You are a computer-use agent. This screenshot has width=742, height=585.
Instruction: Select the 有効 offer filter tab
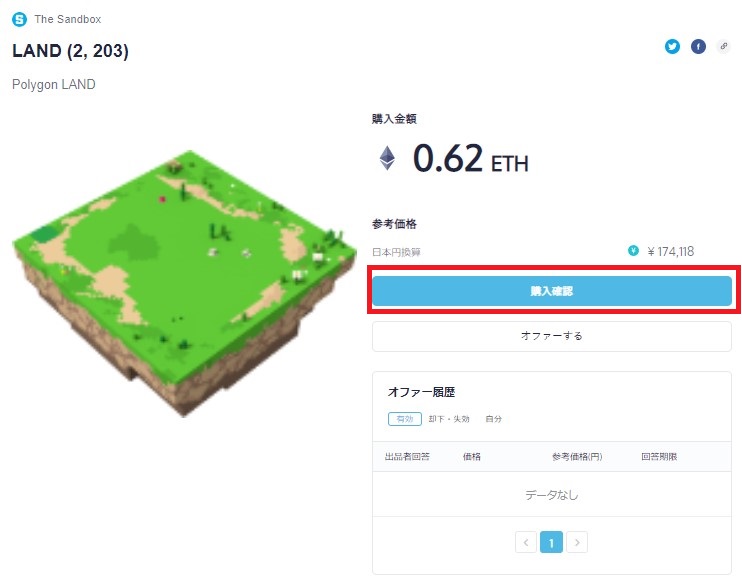click(405, 419)
